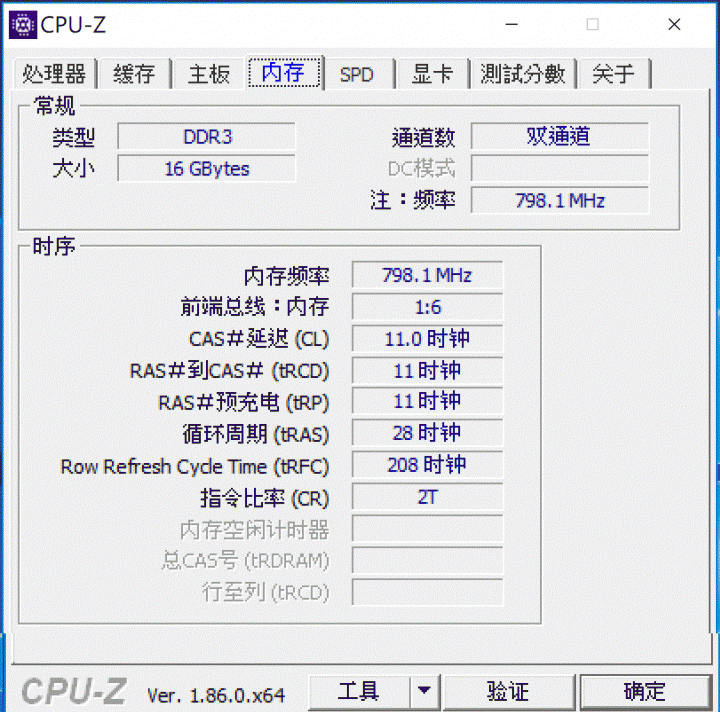Click the tRFC 208 时钟 value

[428, 465]
